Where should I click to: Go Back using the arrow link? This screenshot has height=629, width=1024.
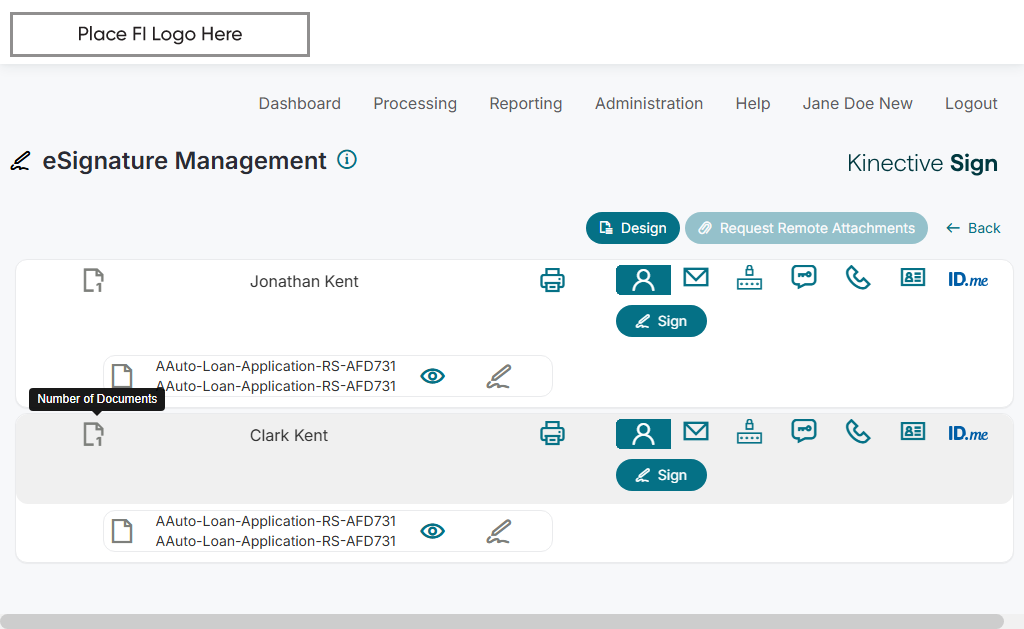[973, 228]
